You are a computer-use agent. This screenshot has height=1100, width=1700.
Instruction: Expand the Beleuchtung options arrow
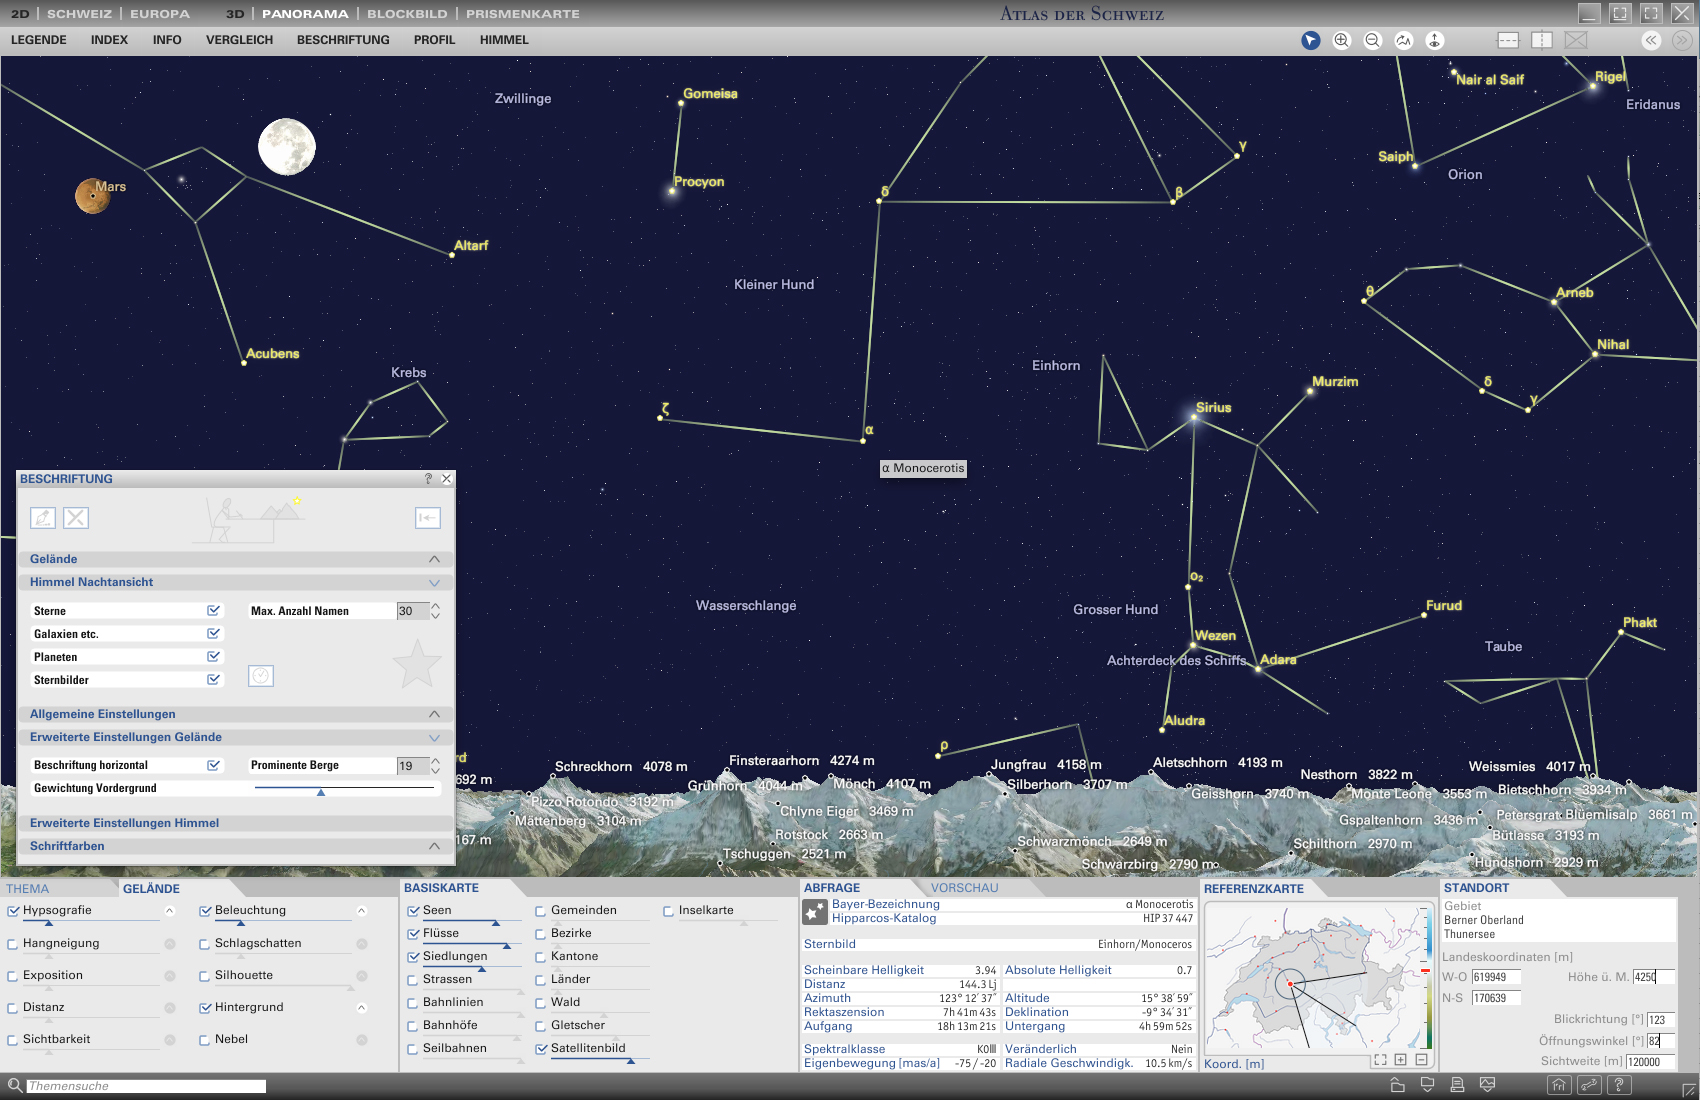coord(362,911)
